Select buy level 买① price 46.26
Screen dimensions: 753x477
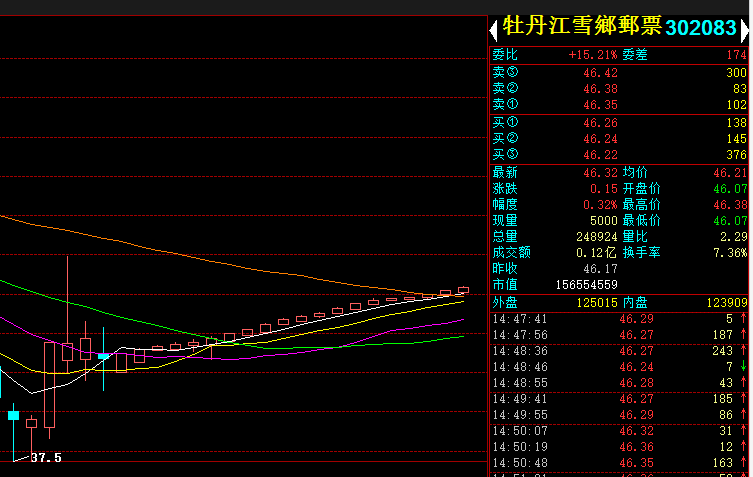[600, 123]
